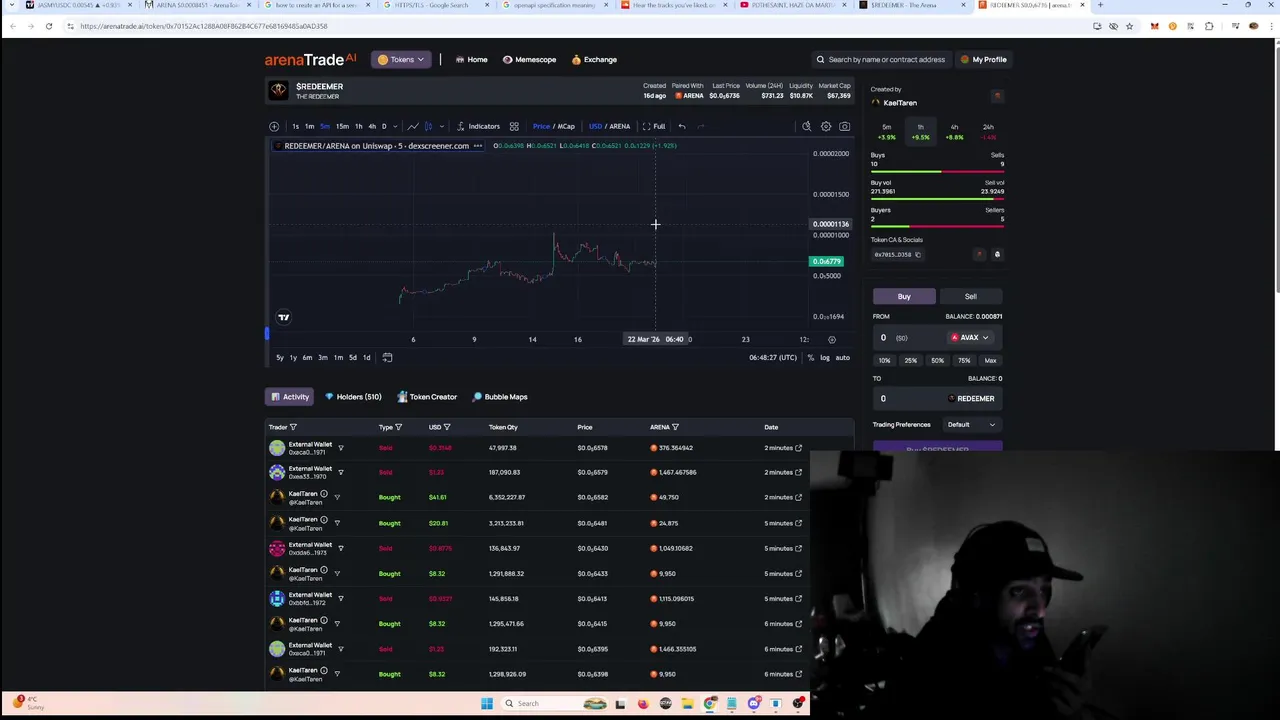The image size is (1280, 720).
Task: Open the three-dots menu in chart legend
Action: point(478,146)
